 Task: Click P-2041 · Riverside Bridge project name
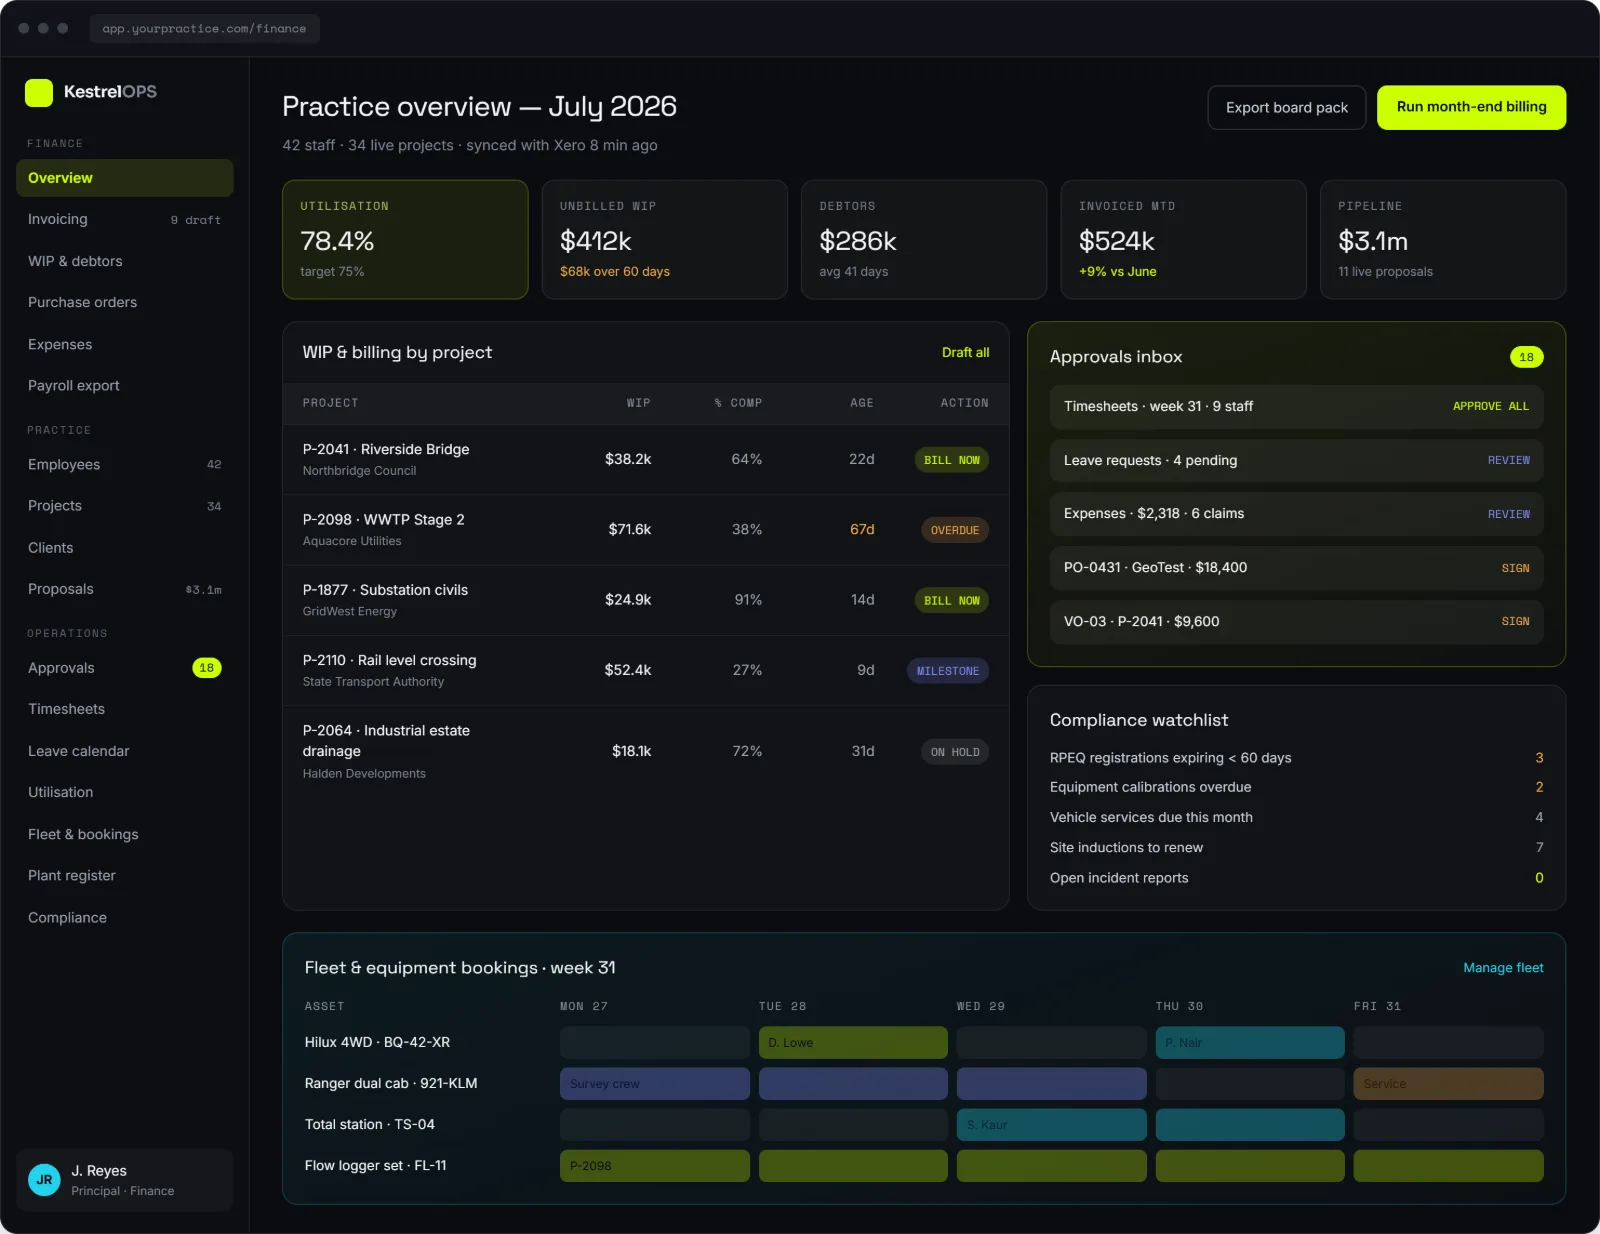point(386,449)
